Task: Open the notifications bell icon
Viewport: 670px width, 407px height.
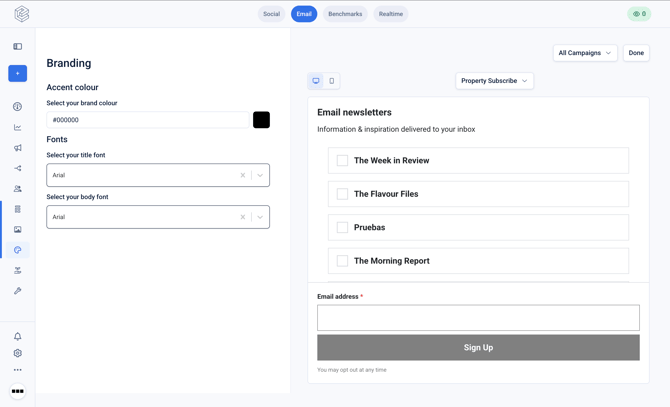Action: tap(18, 337)
